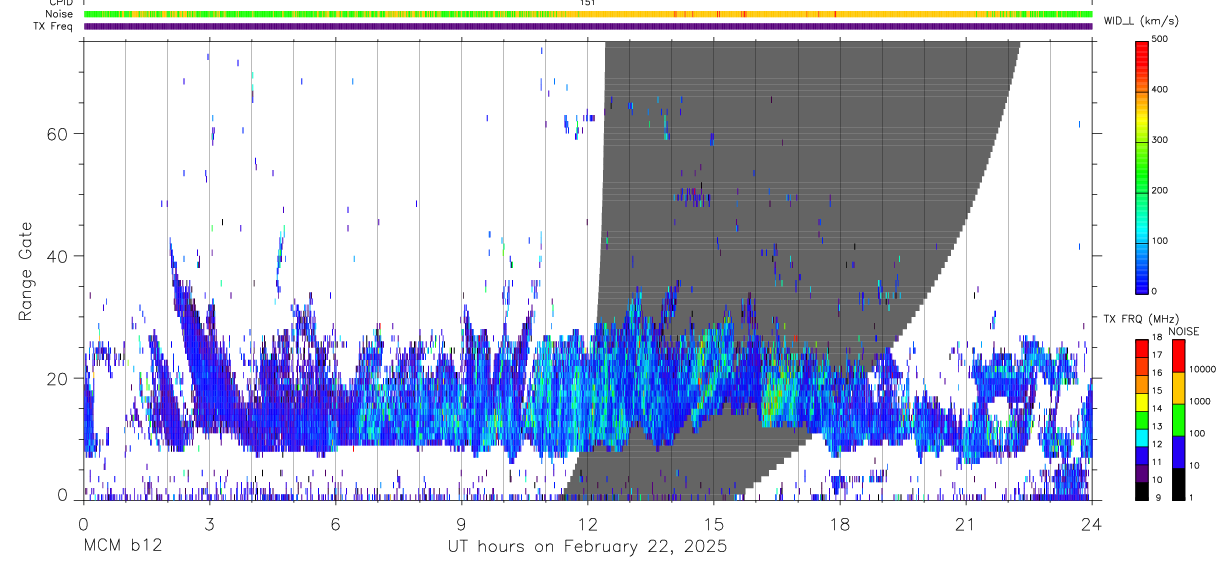Screen dimensions: 1228x567
Task: Click UT hours axis tick '12'
Action: (x=588, y=525)
